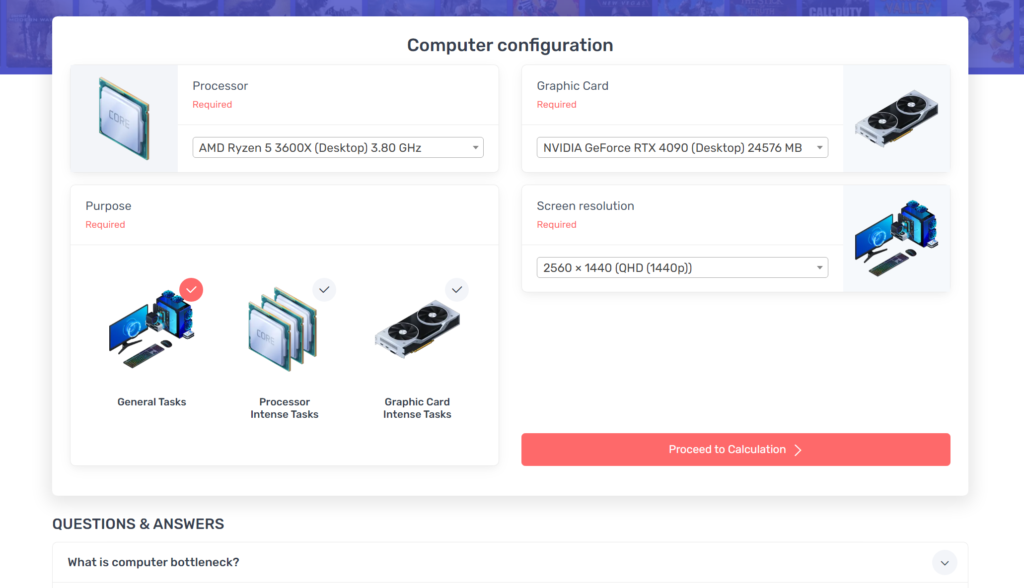Open the NVIDIA GeForce RTX 4090 dropdown
Screen dimensions: 1024x588
(x=682, y=148)
